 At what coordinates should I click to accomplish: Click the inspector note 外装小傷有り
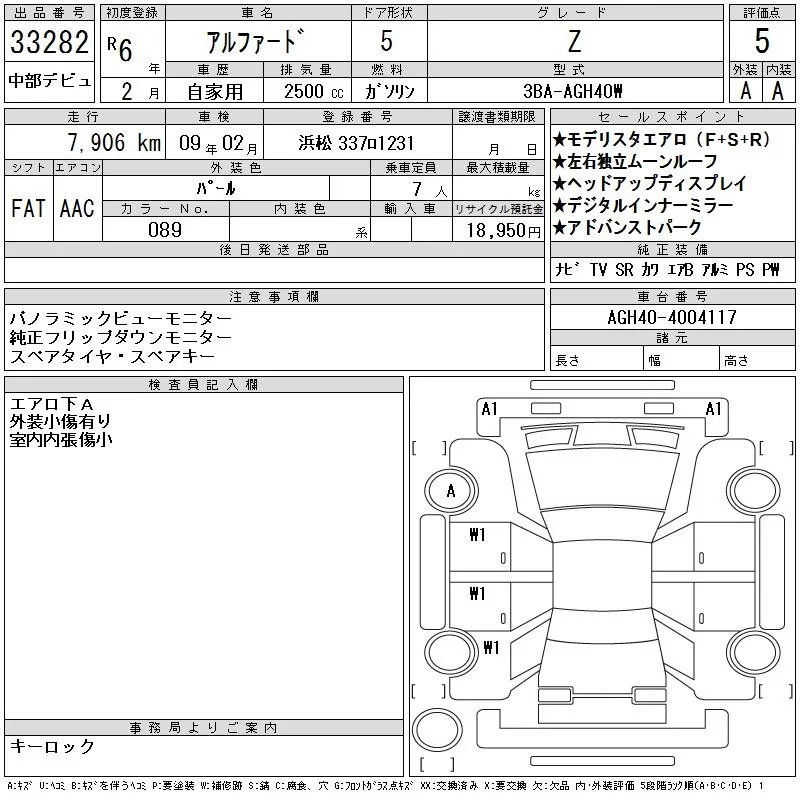tap(61, 421)
